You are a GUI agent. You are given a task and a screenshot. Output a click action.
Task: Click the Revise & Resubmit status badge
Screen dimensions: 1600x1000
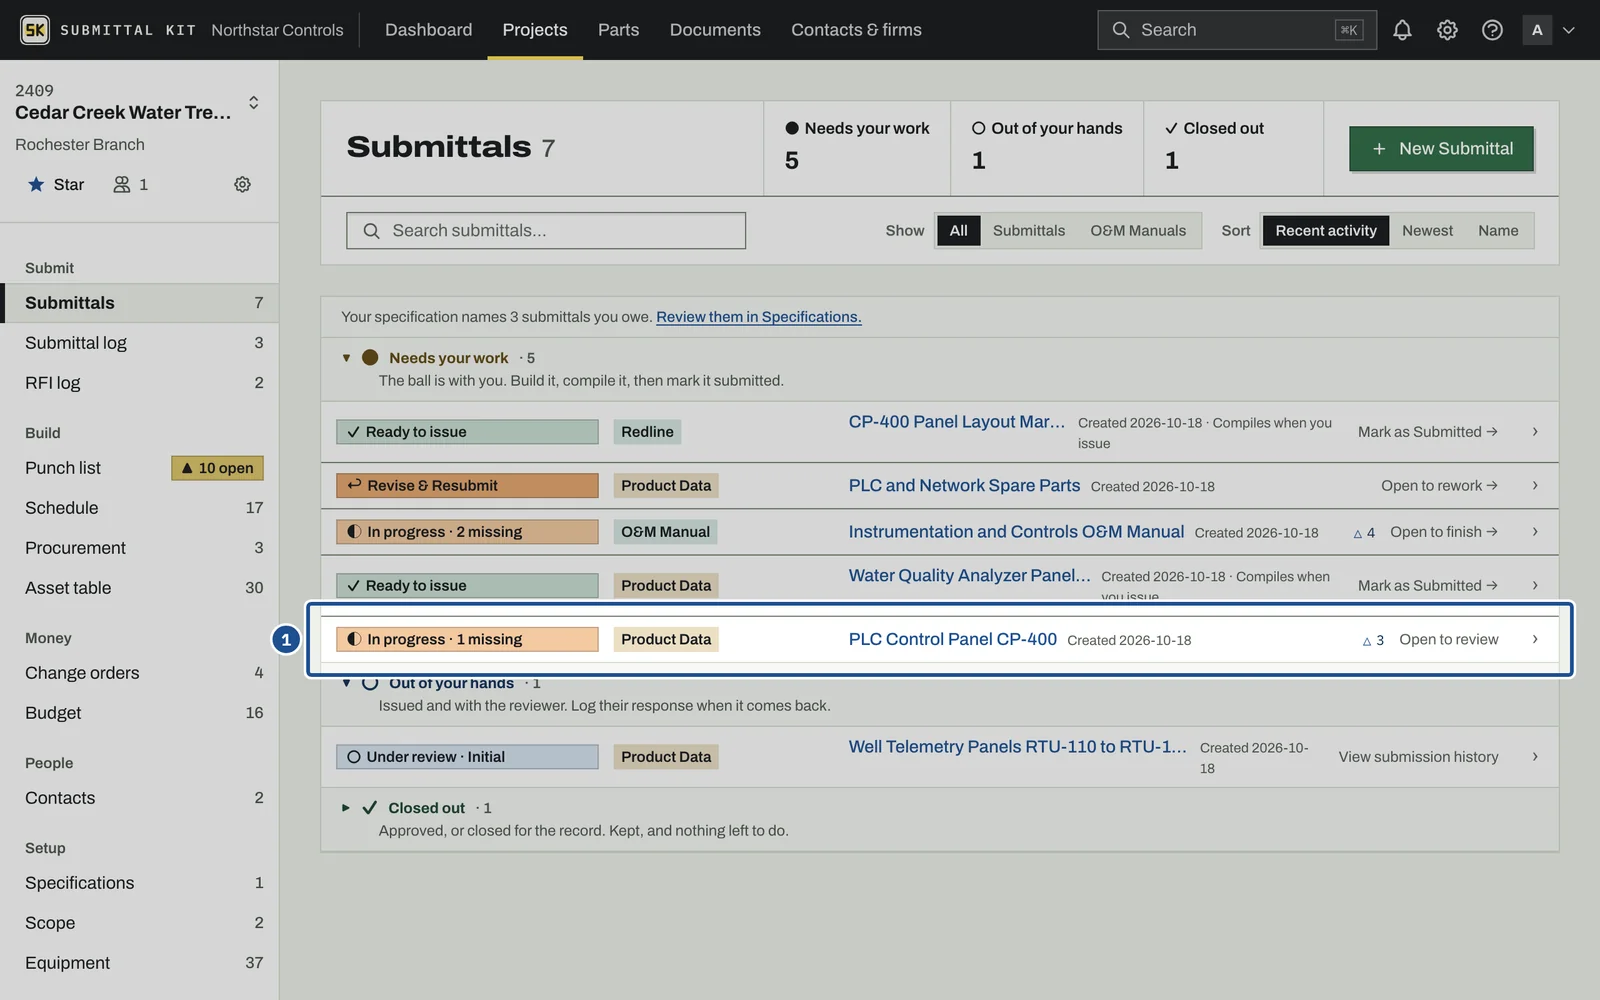tap(467, 485)
